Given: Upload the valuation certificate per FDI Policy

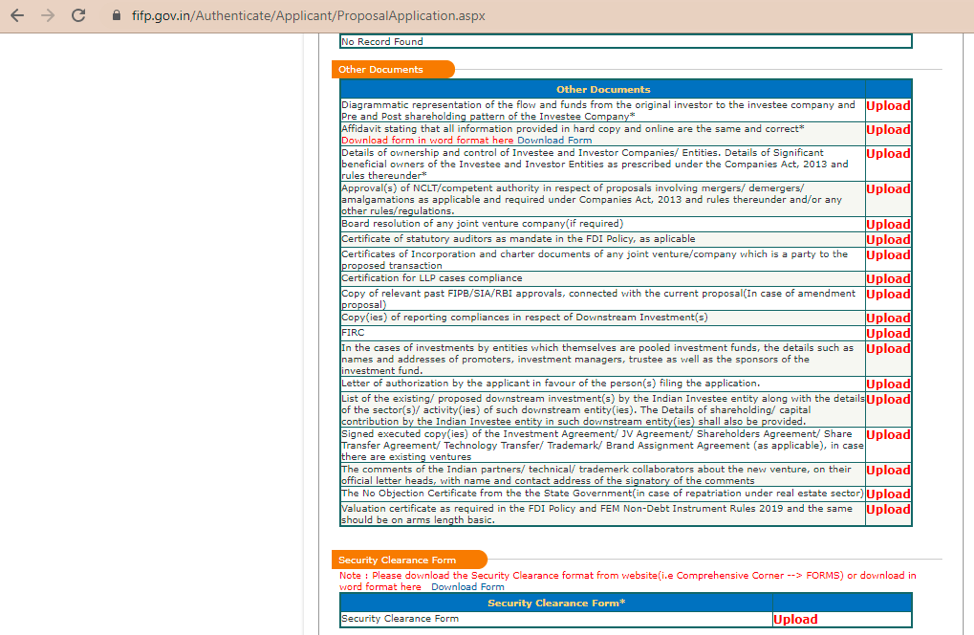Looking at the screenshot, I should (887, 509).
